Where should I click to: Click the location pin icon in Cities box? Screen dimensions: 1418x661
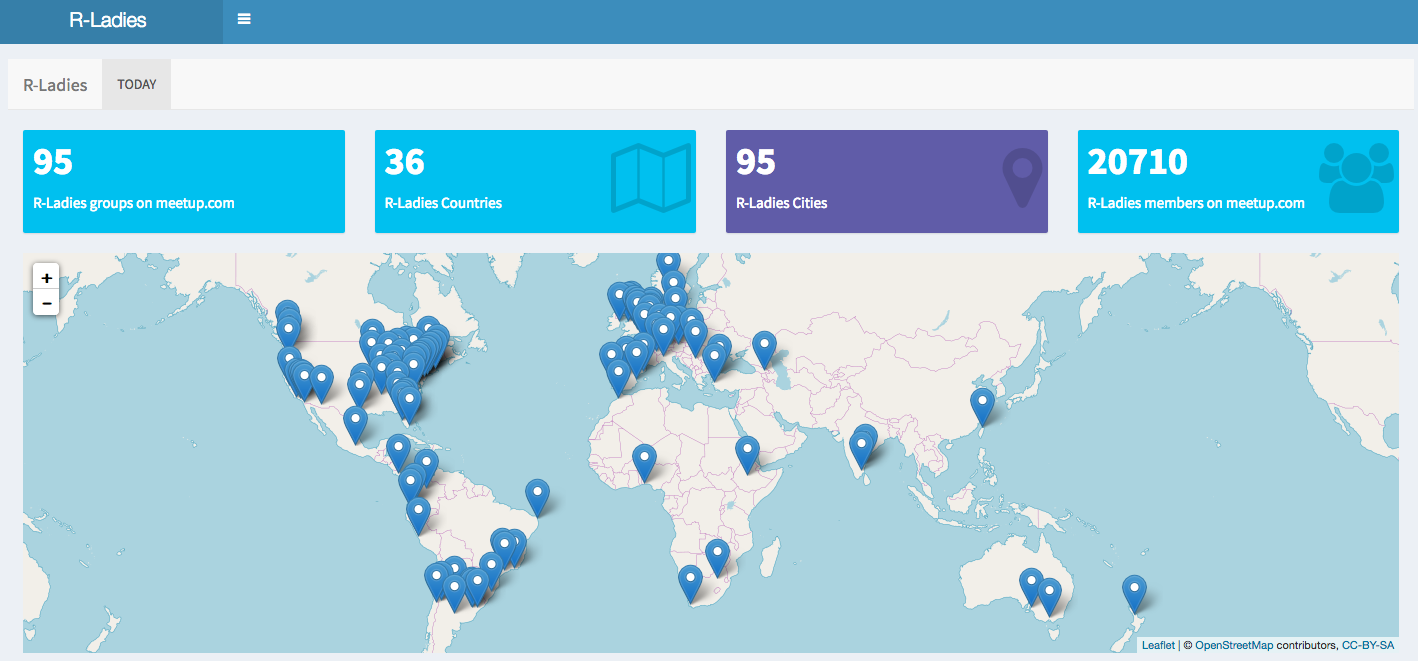(1022, 178)
